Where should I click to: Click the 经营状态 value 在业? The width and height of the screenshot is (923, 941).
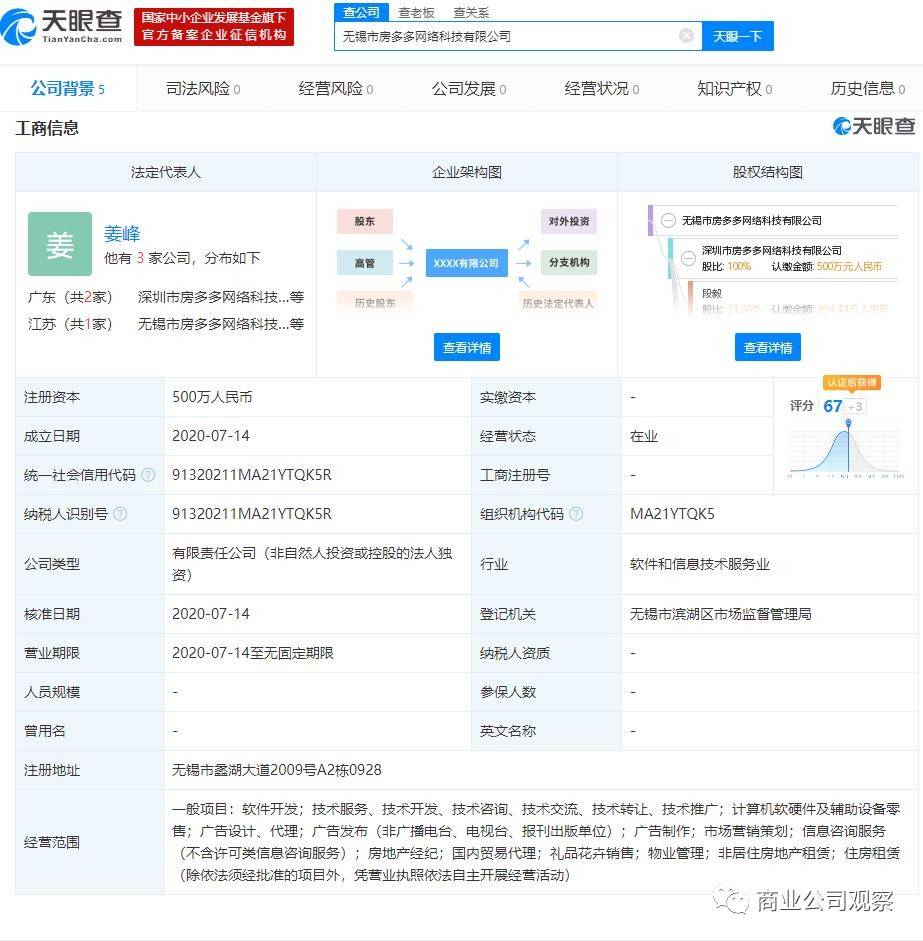click(x=644, y=436)
